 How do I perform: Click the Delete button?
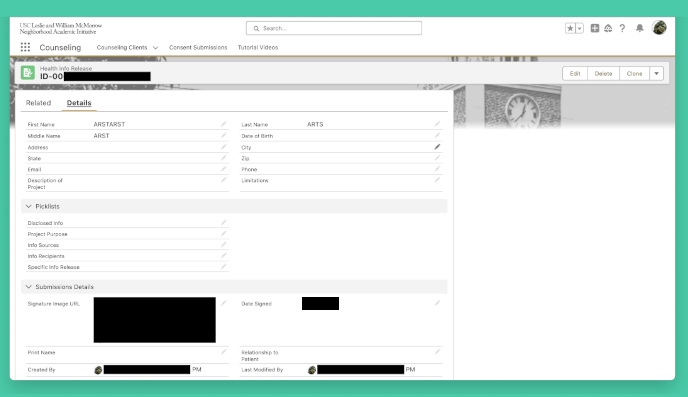(x=603, y=74)
